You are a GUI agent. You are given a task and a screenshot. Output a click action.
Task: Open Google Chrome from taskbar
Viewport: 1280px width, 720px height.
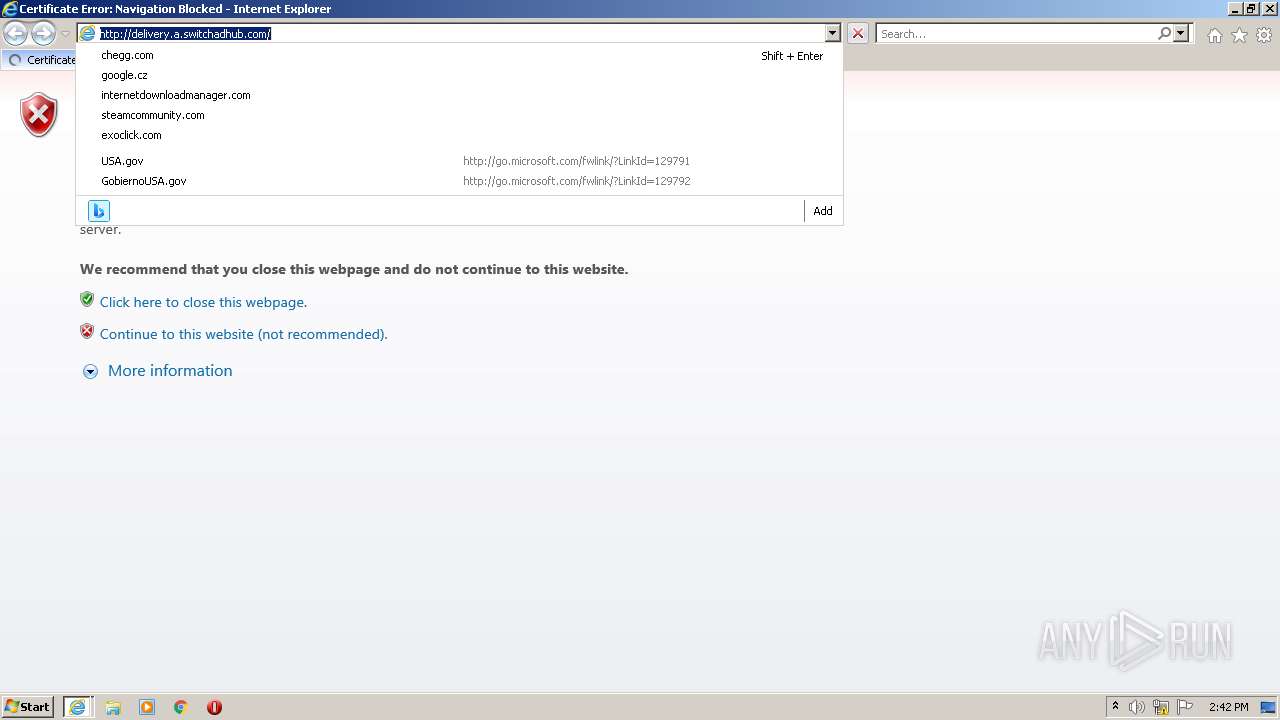[181, 707]
